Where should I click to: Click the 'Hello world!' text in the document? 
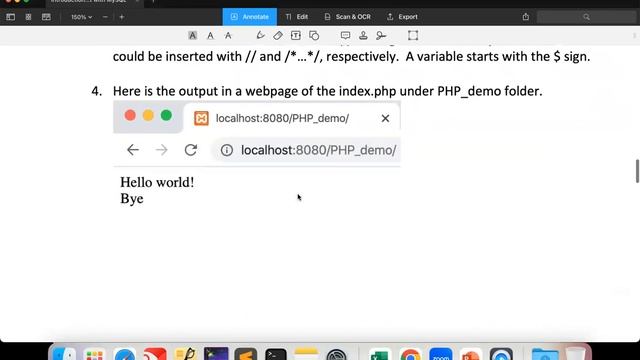(x=157, y=182)
